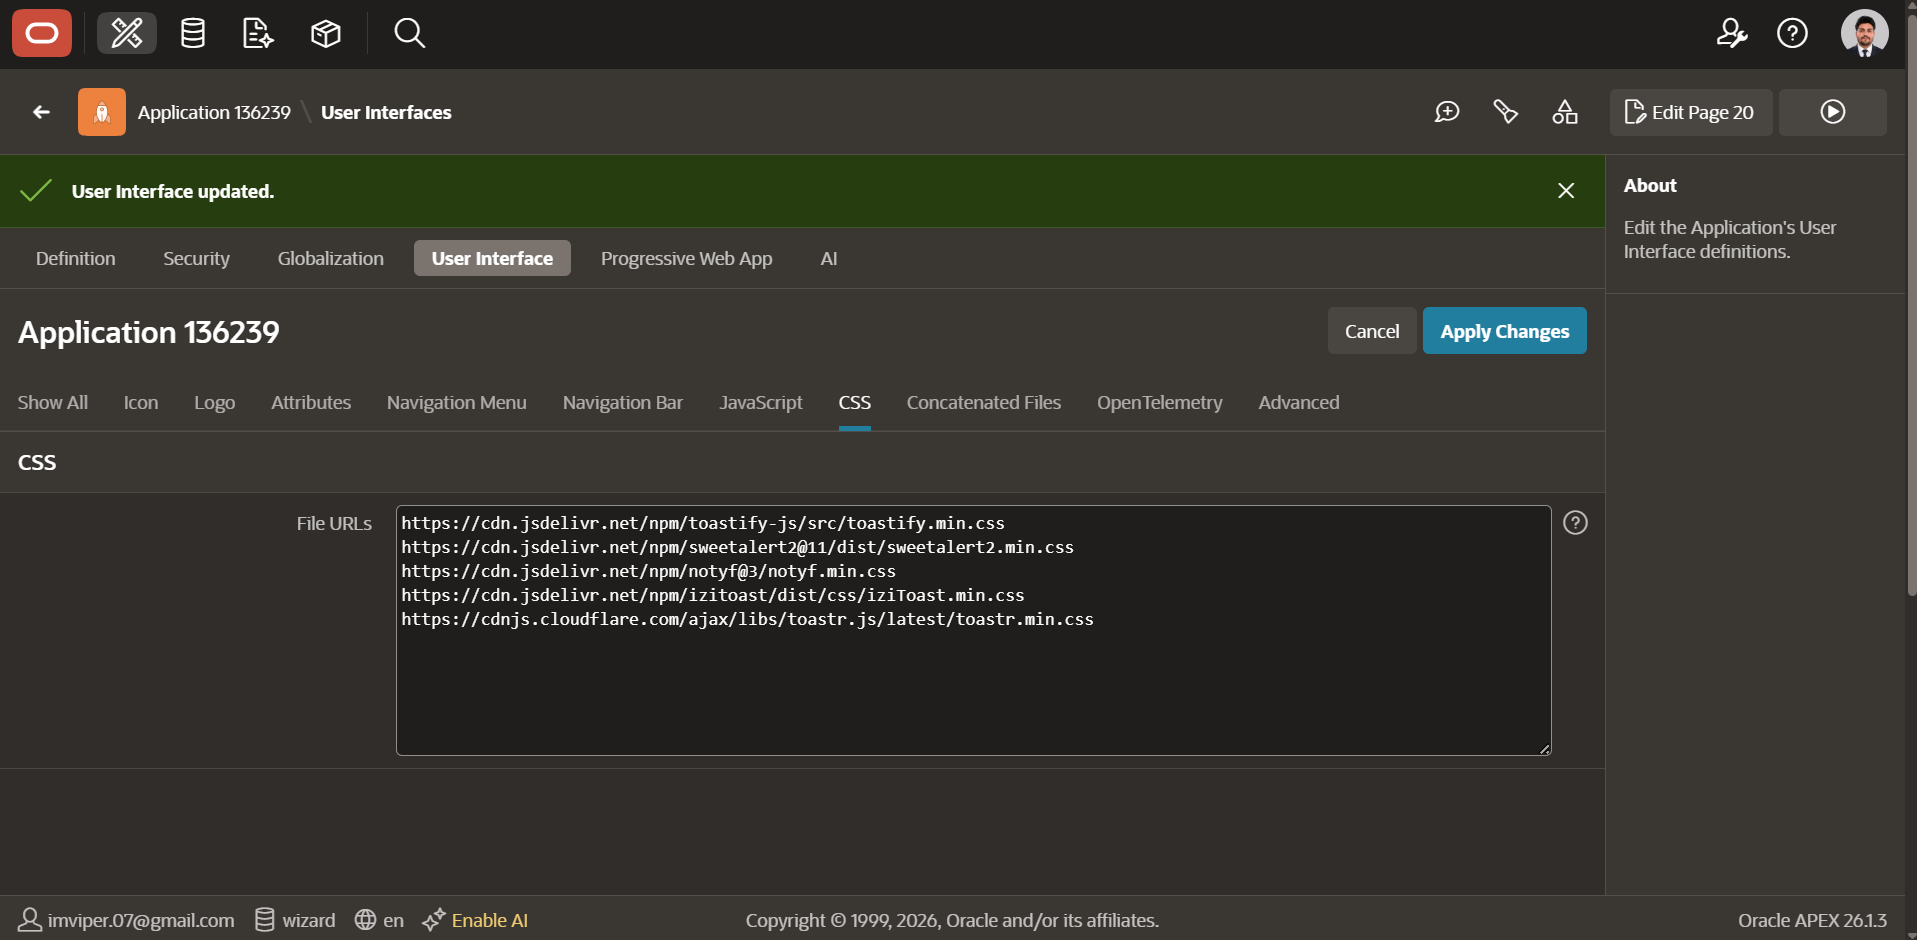The width and height of the screenshot is (1917, 940).
Task: Open Gallery cube icon
Action: [x=326, y=34]
